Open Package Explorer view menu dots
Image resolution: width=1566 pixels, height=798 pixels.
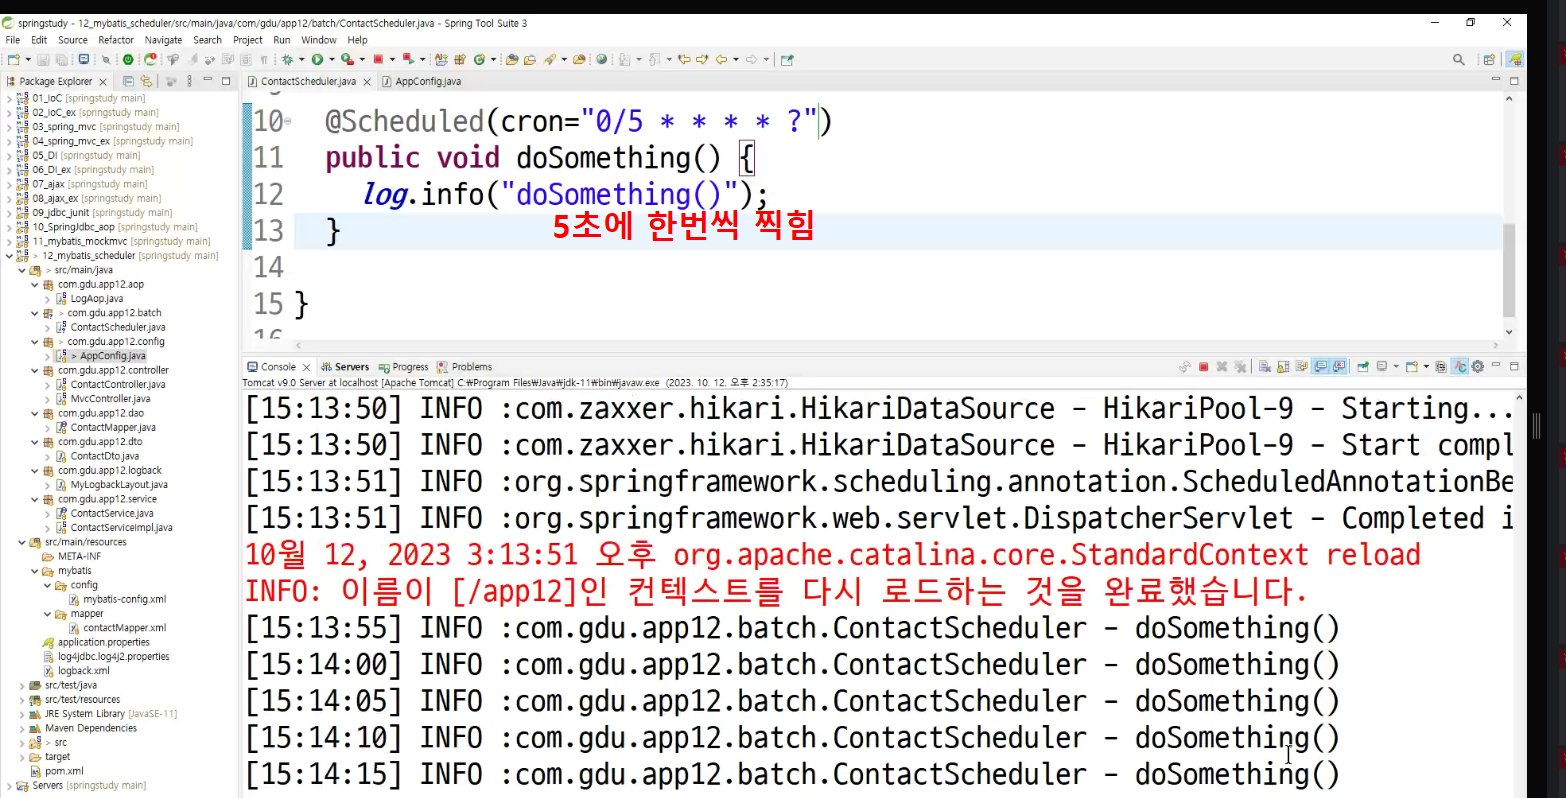click(190, 81)
